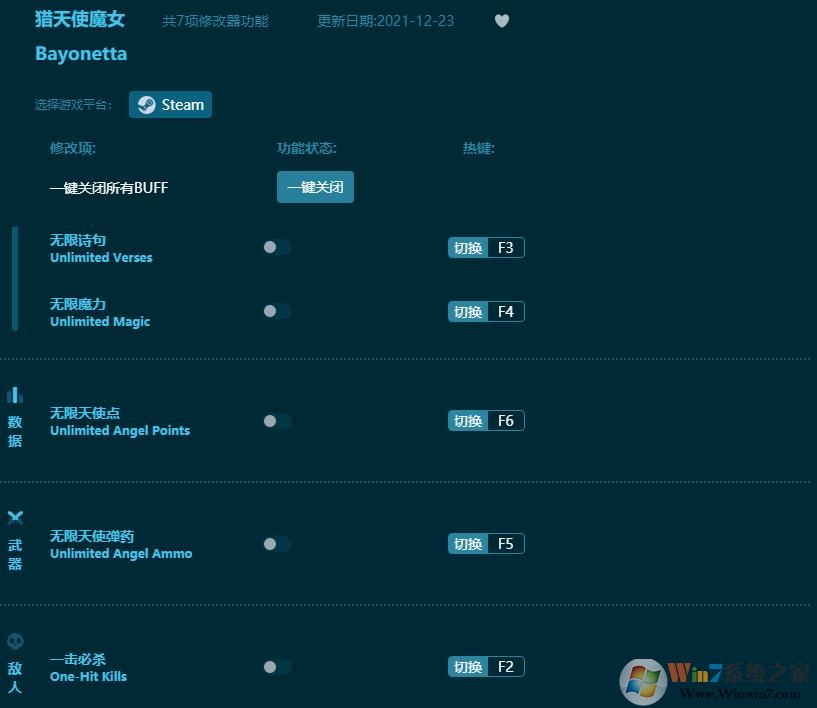Screen dimensions: 817x708
Task: Click the 修改项 column header
Action: point(73,148)
